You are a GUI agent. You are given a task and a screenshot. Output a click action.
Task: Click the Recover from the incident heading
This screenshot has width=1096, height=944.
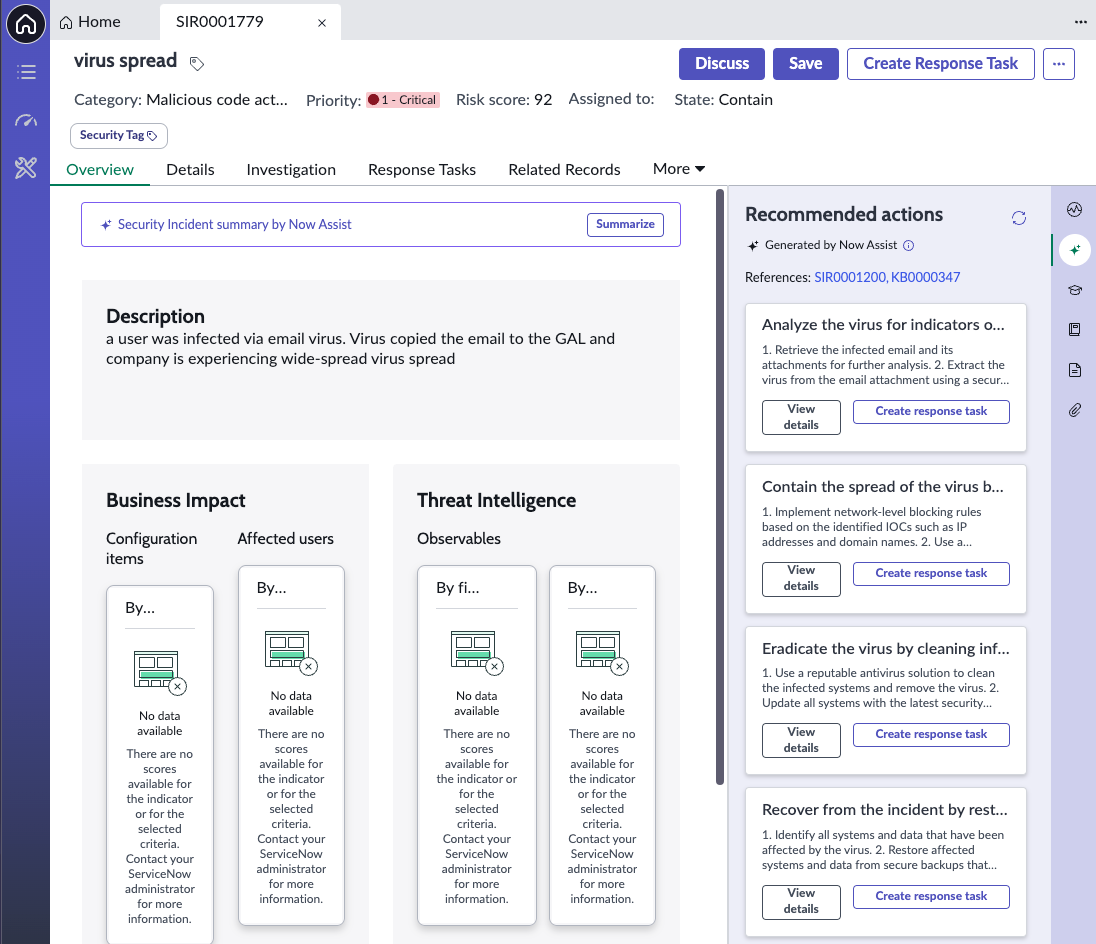(885, 810)
